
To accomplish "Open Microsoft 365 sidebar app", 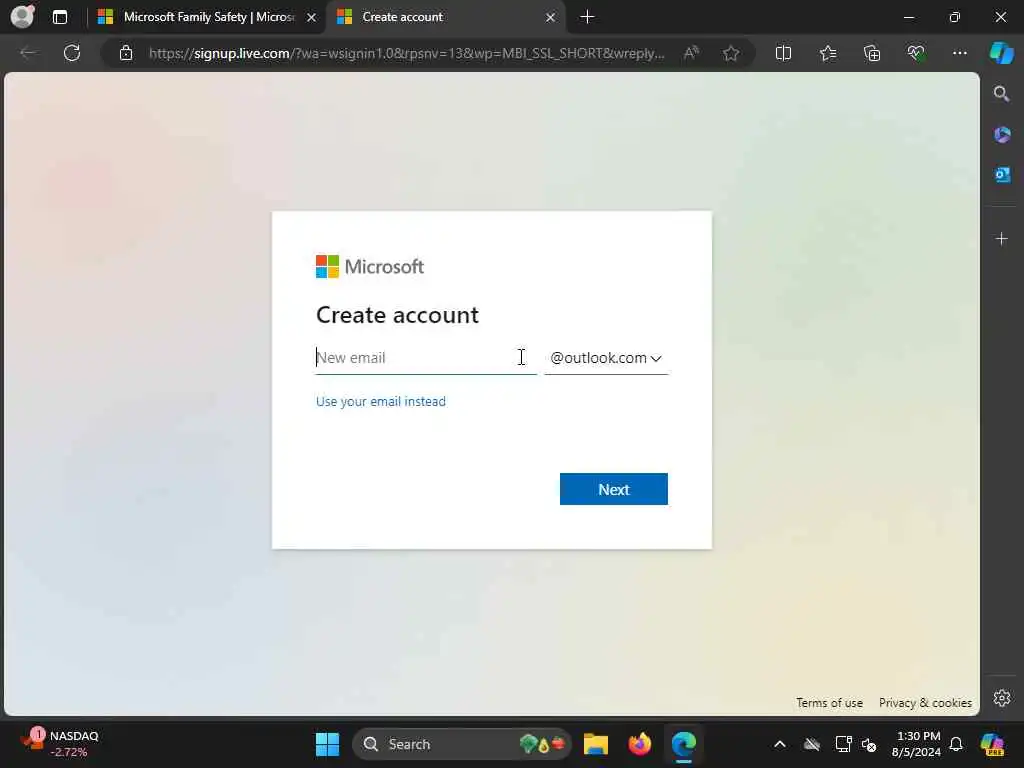I will tap(1002, 135).
